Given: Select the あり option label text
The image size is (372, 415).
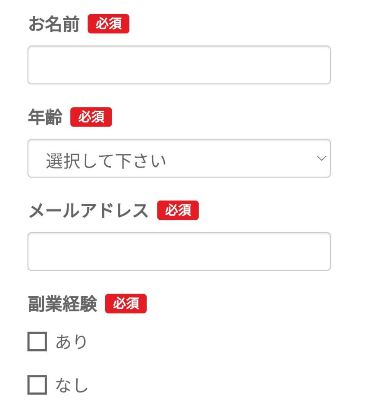Looking at the screenshot, I should point(71,342).
